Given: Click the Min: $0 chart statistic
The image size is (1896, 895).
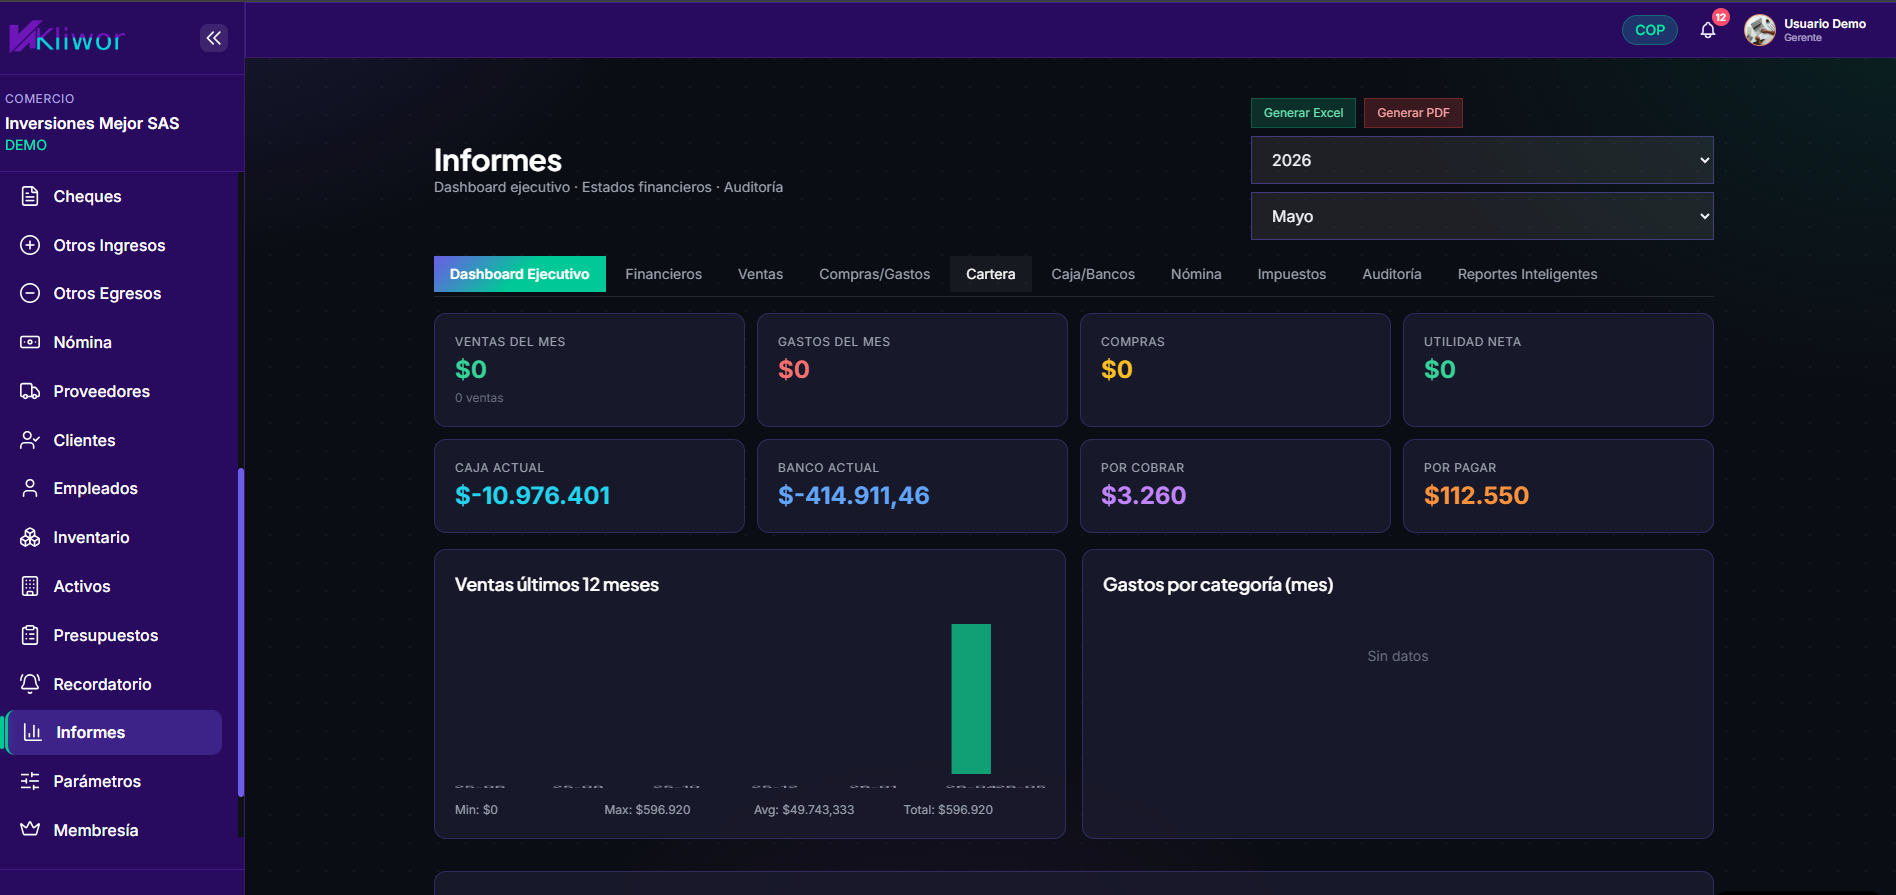Looking at the screenshot, I should (x=476, y=810).
